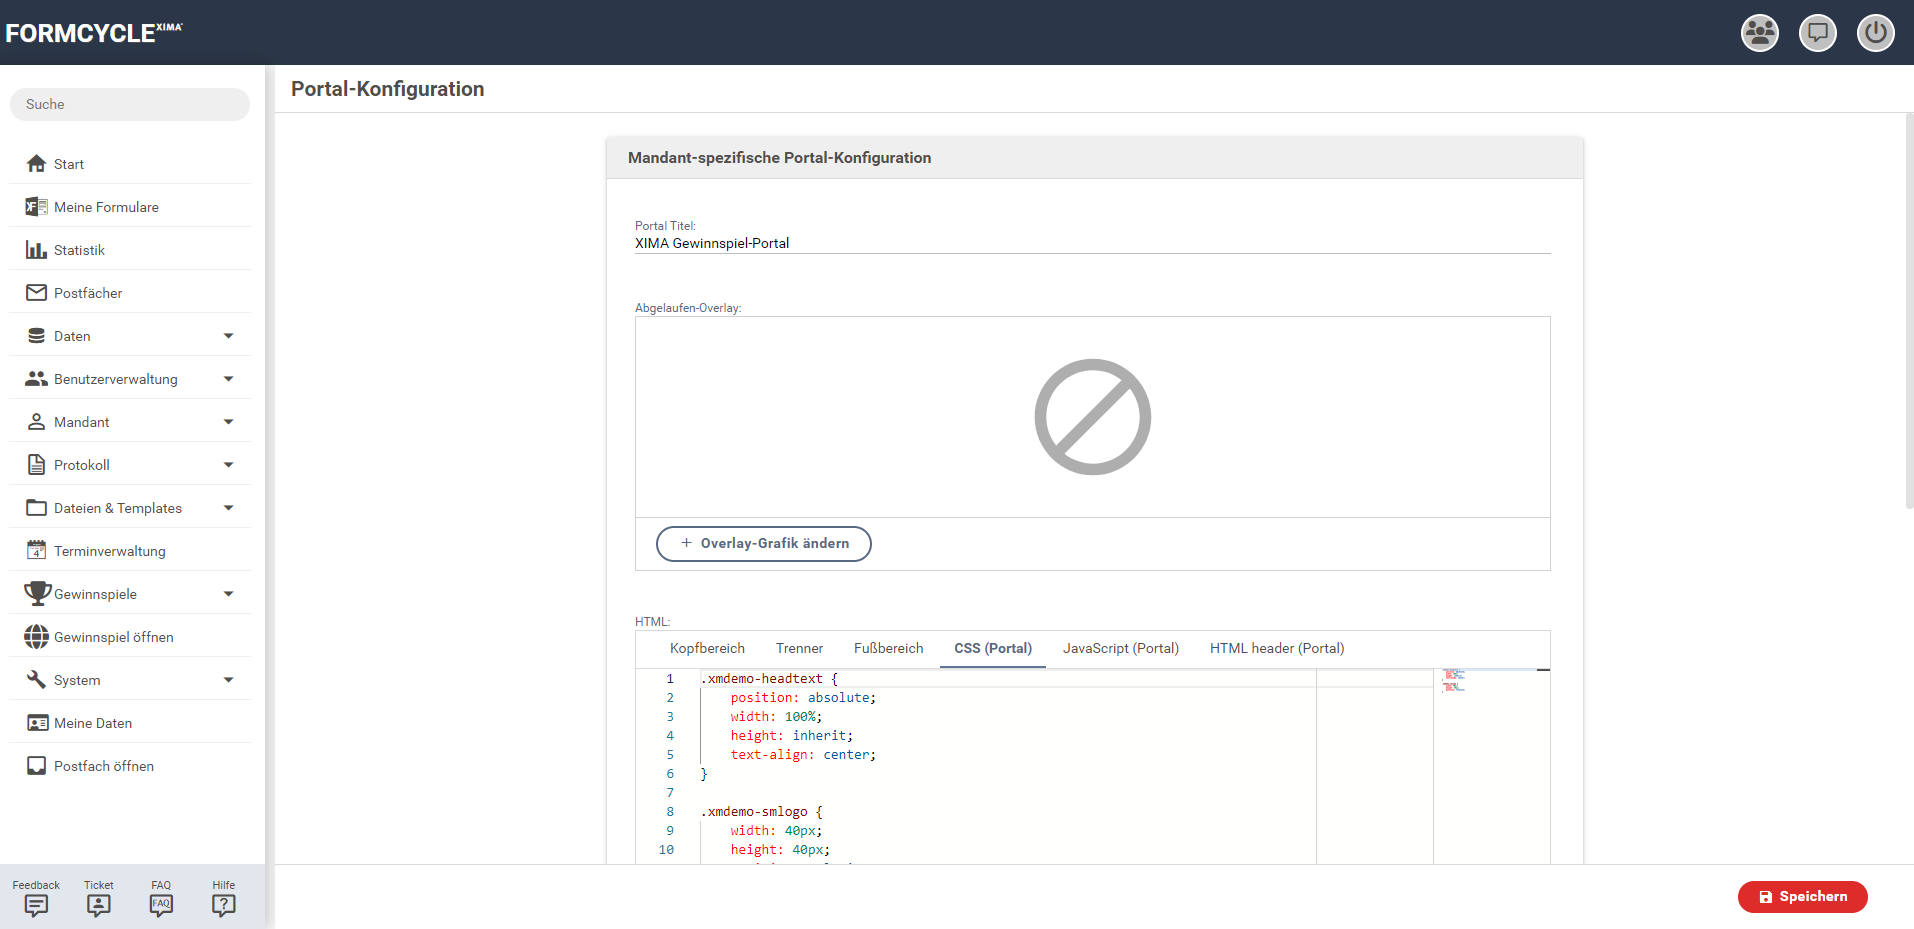
Task: Open the Feedback icon in bottom bar
Action: click(x=36, y=904)
